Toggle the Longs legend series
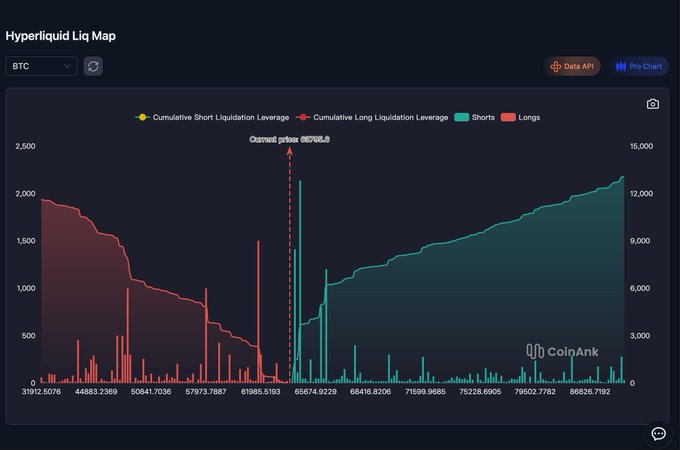The height and width of the screenshot is (450, 680). (520, 117)
